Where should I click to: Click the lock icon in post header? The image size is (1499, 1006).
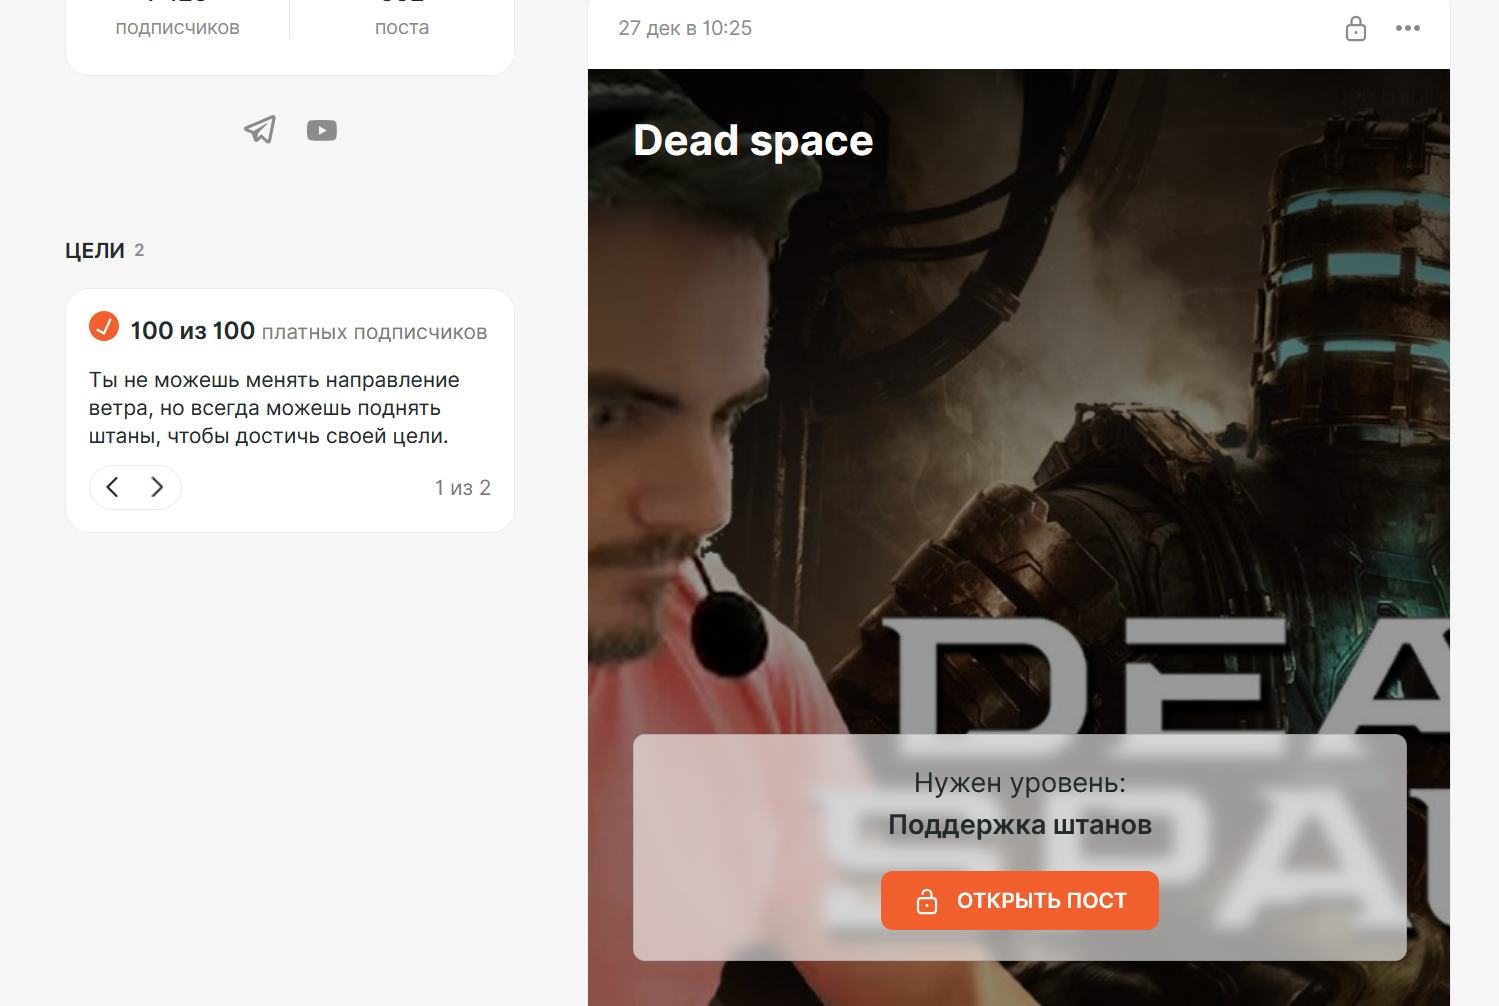[x=1356, y=28]
